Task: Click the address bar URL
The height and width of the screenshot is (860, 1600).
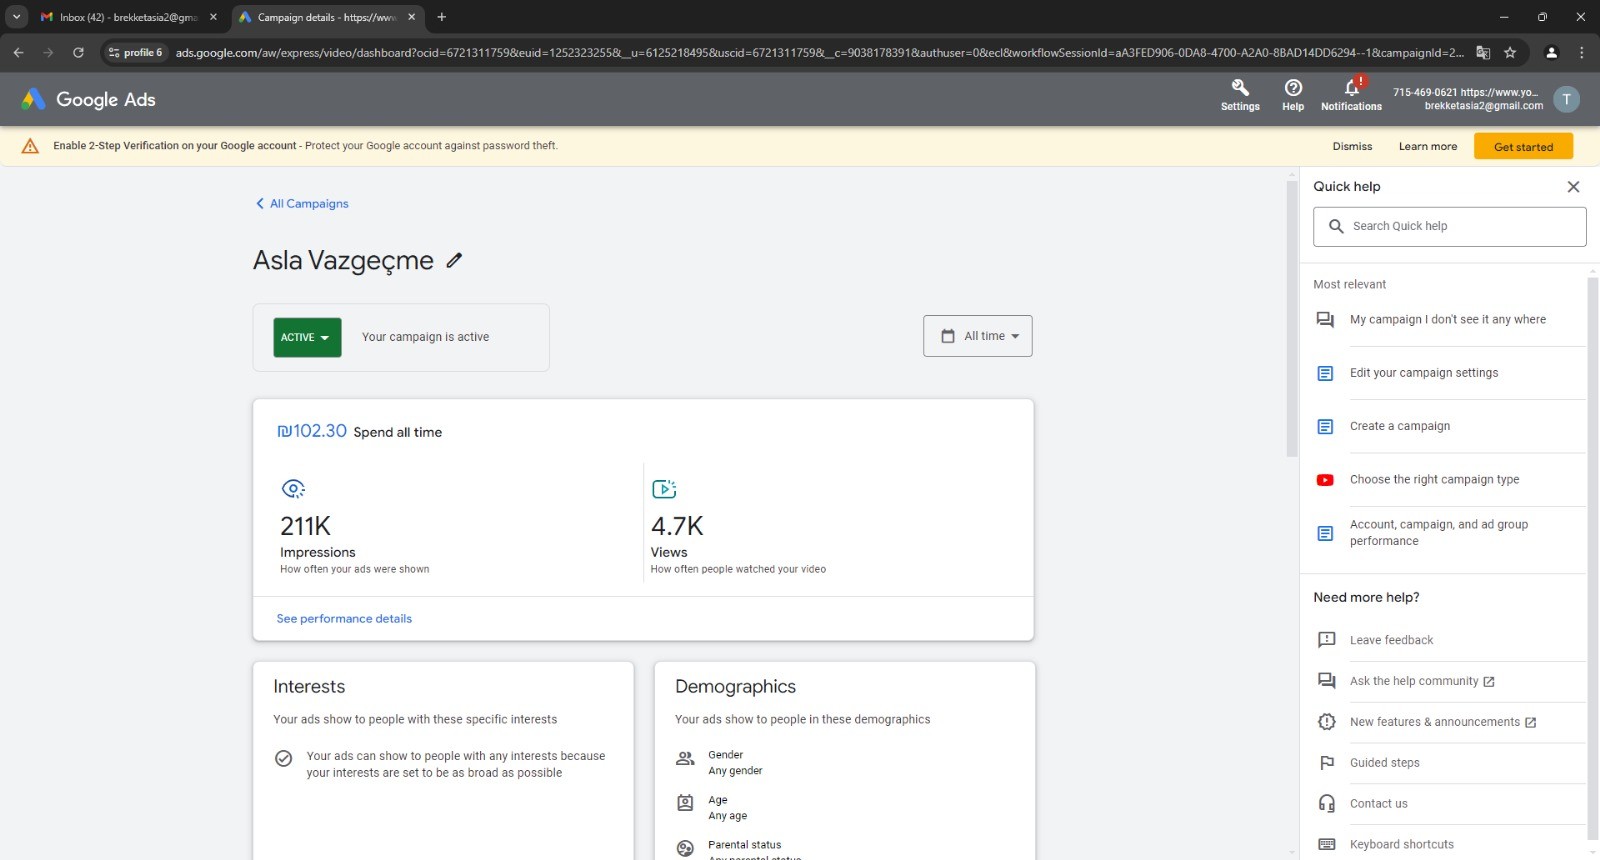Action: (819, 53)
